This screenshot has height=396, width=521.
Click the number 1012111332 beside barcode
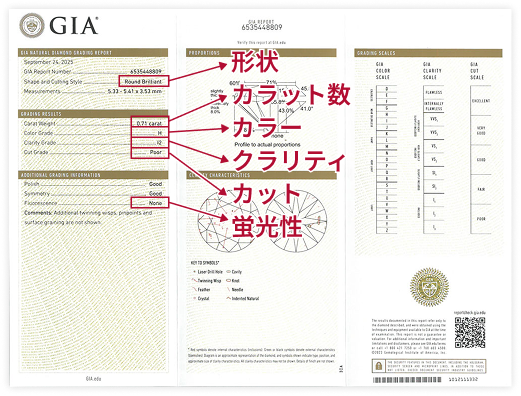pos(464,379)
